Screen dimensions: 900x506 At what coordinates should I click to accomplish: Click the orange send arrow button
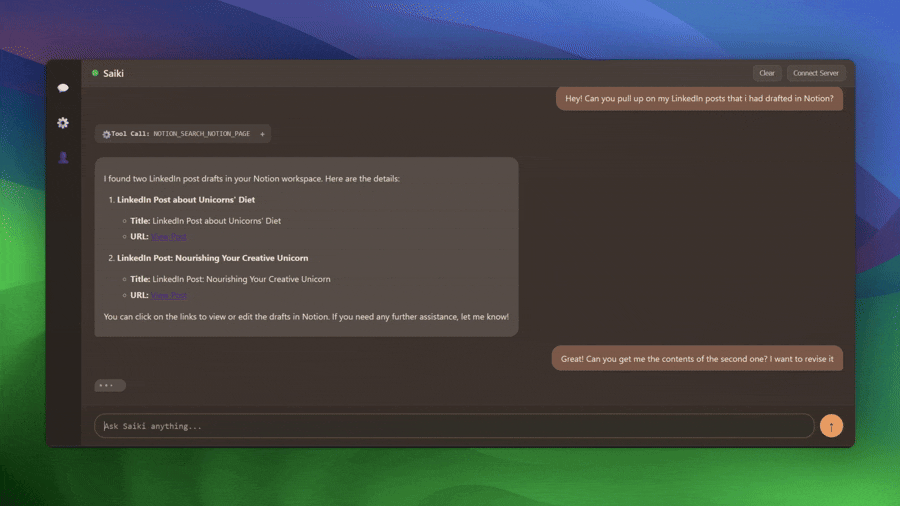831,426
